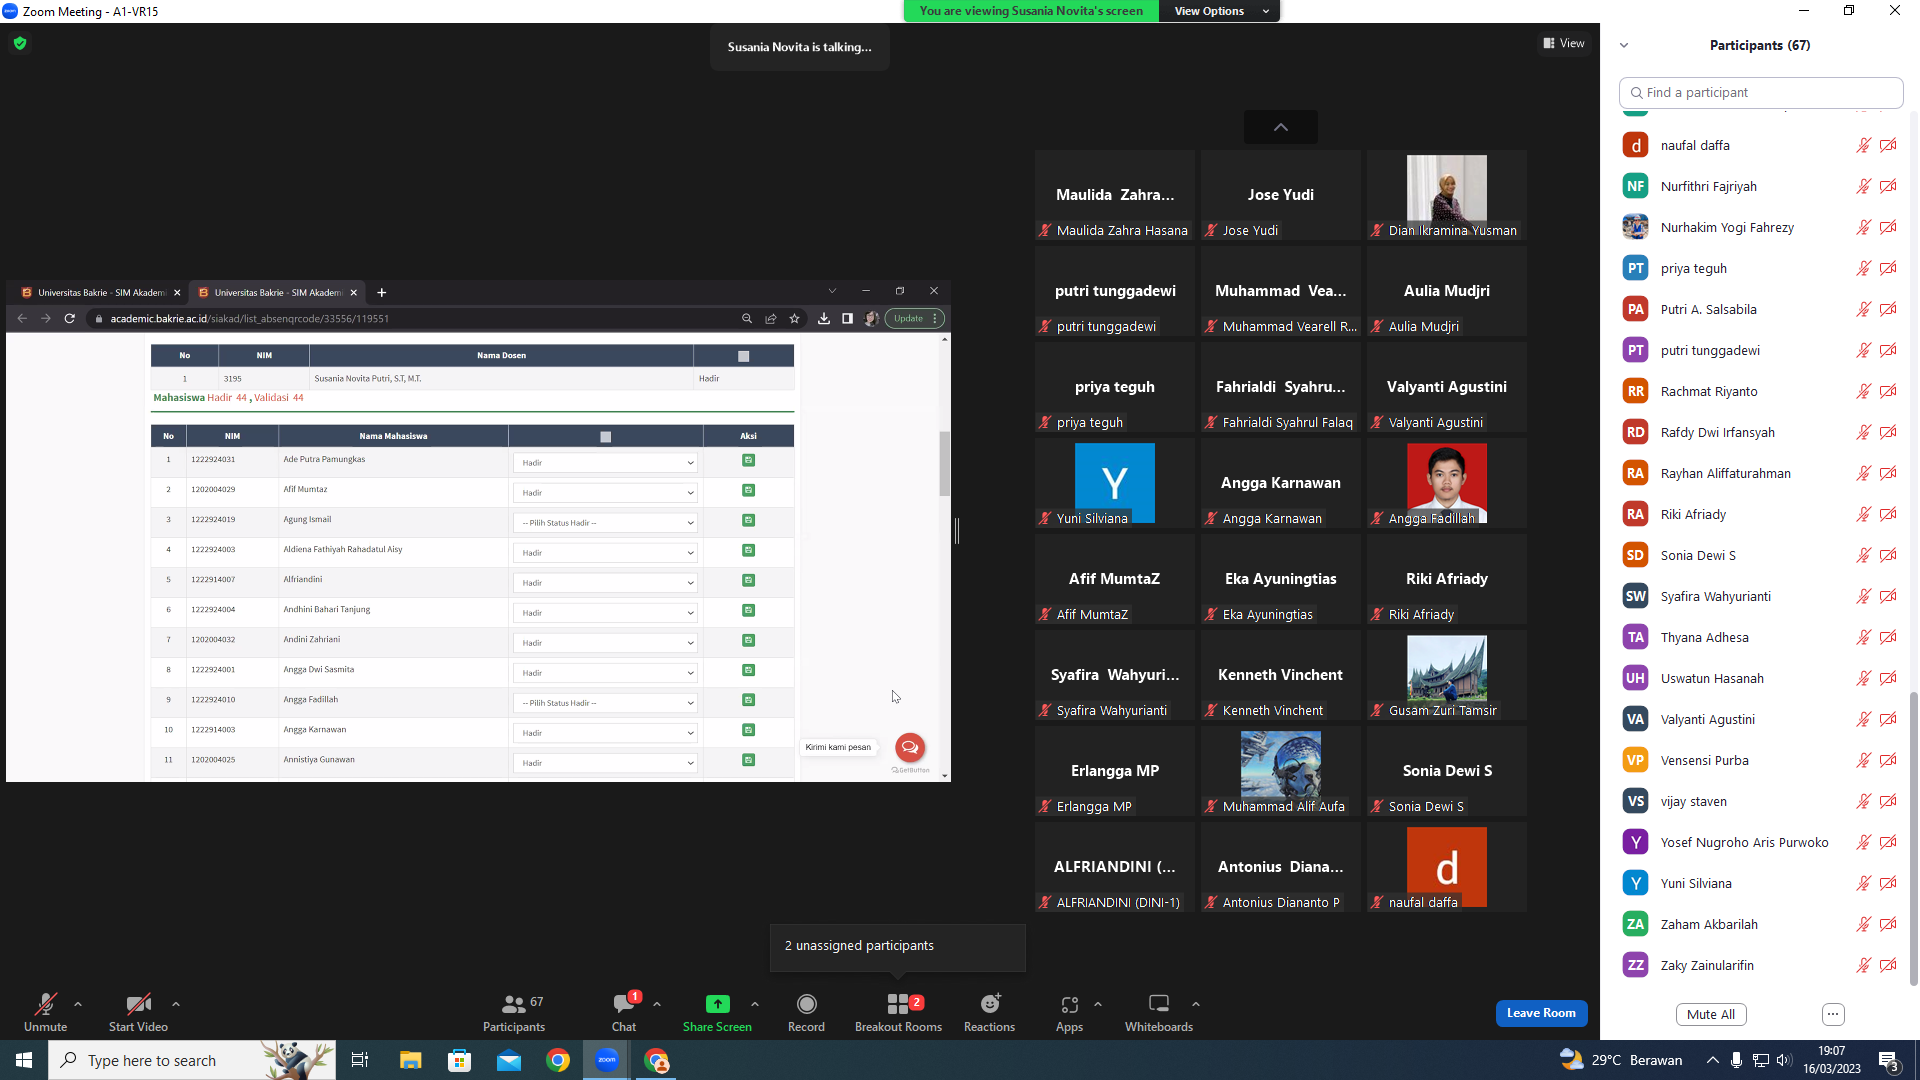Click the Find a participant search field

coord(1761,92)
